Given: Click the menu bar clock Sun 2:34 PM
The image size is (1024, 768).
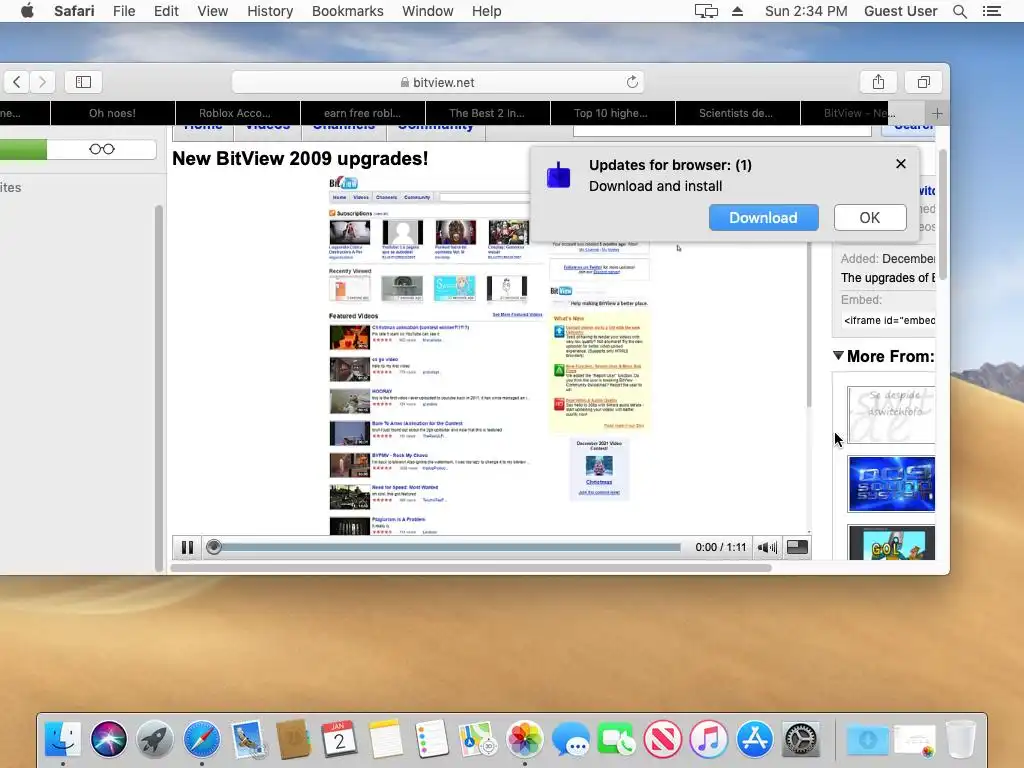Looking at the screenshot, I should tap(806, 11).
